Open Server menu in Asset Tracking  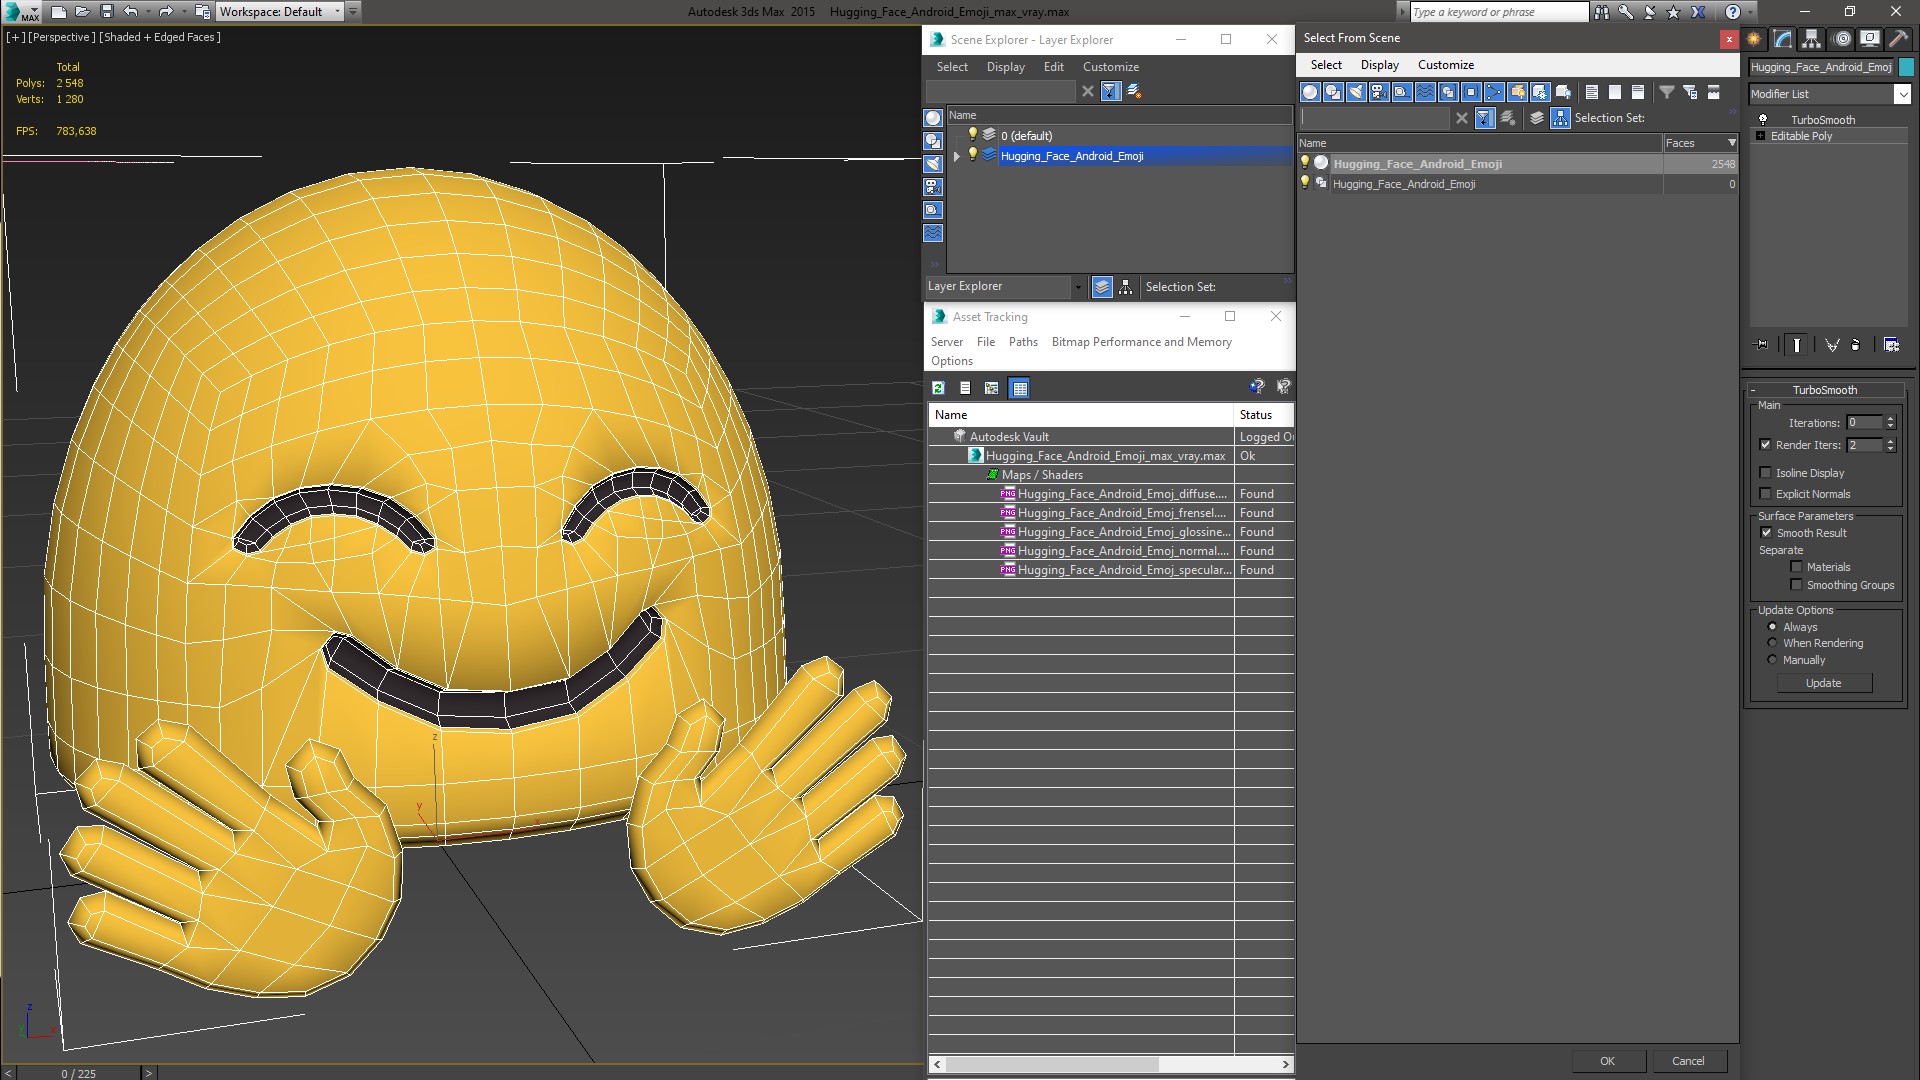click(x=946, y=342)
